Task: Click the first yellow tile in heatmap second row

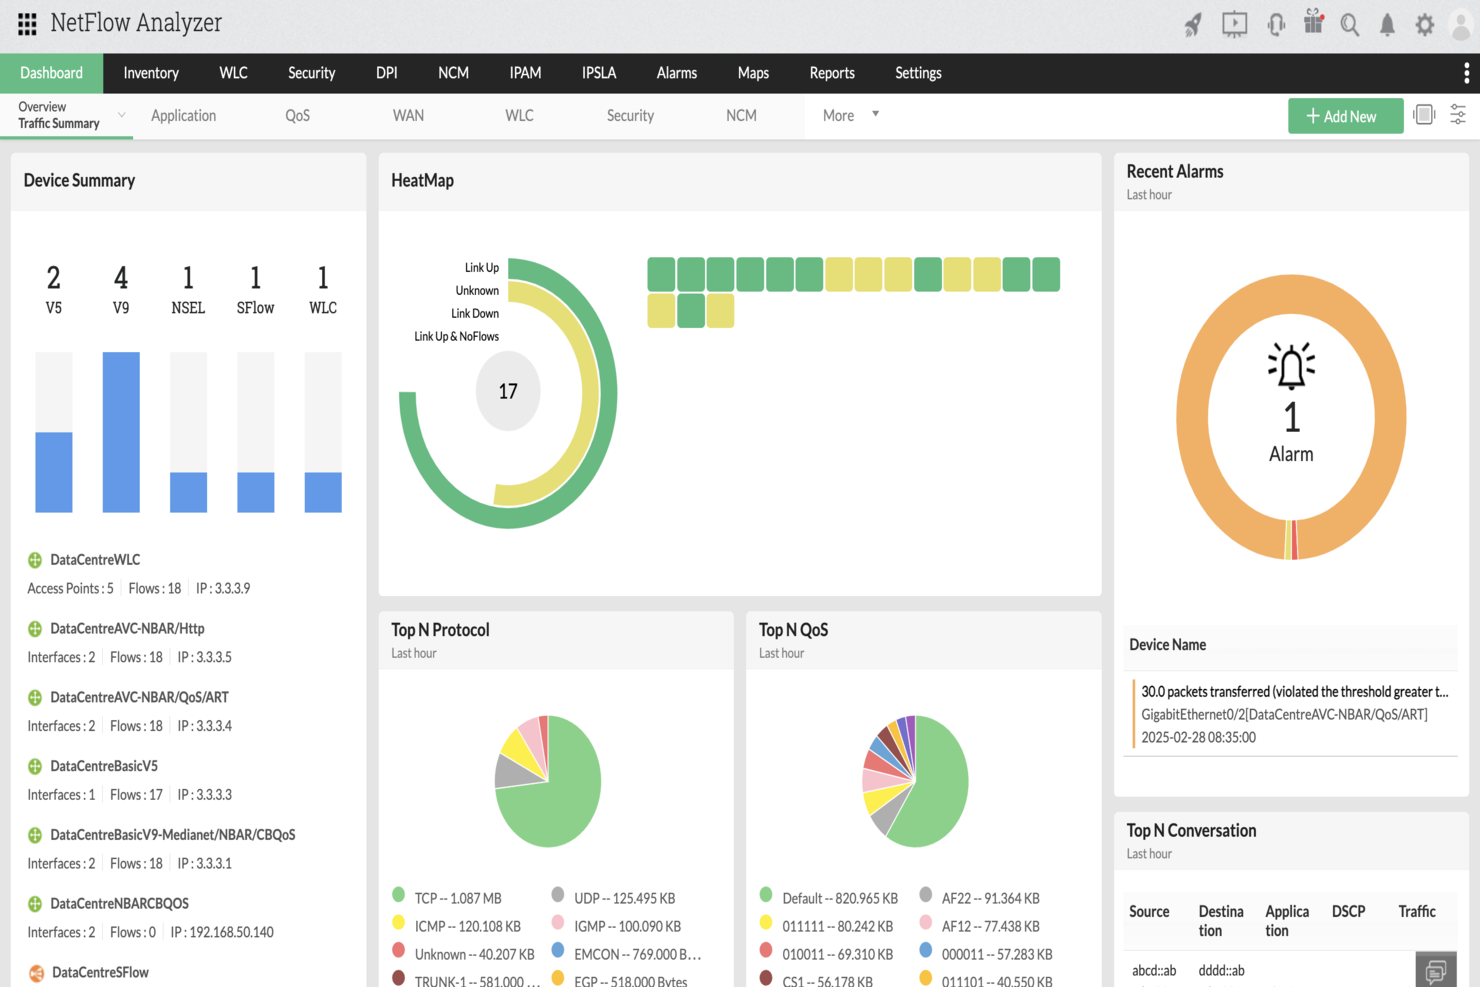Action: [x=661, y=311]
